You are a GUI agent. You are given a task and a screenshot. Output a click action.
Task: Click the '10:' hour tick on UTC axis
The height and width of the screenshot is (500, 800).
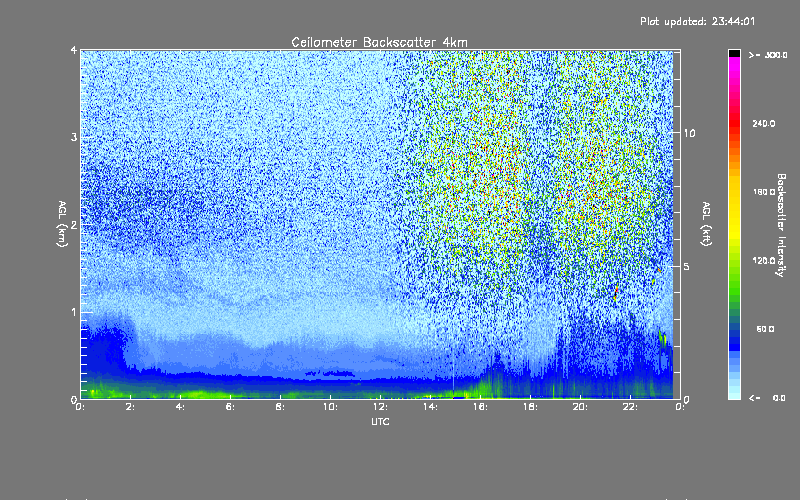pos(330,407)
